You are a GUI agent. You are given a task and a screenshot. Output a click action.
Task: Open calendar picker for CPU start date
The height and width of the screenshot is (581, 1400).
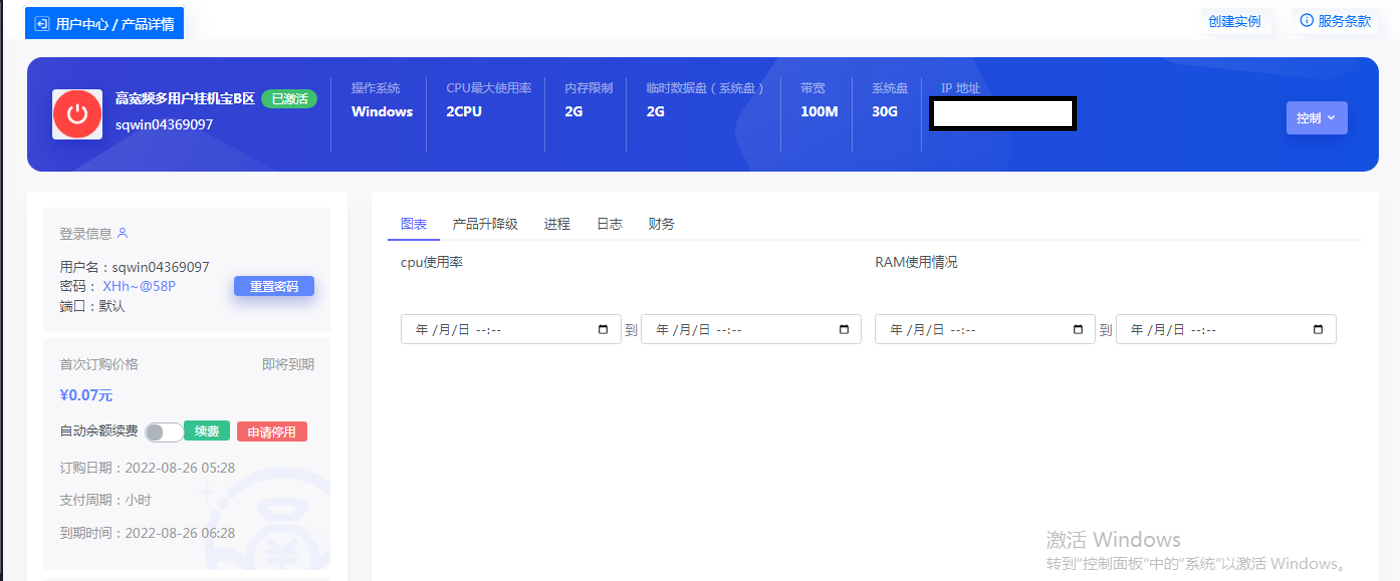pos(603,330)
